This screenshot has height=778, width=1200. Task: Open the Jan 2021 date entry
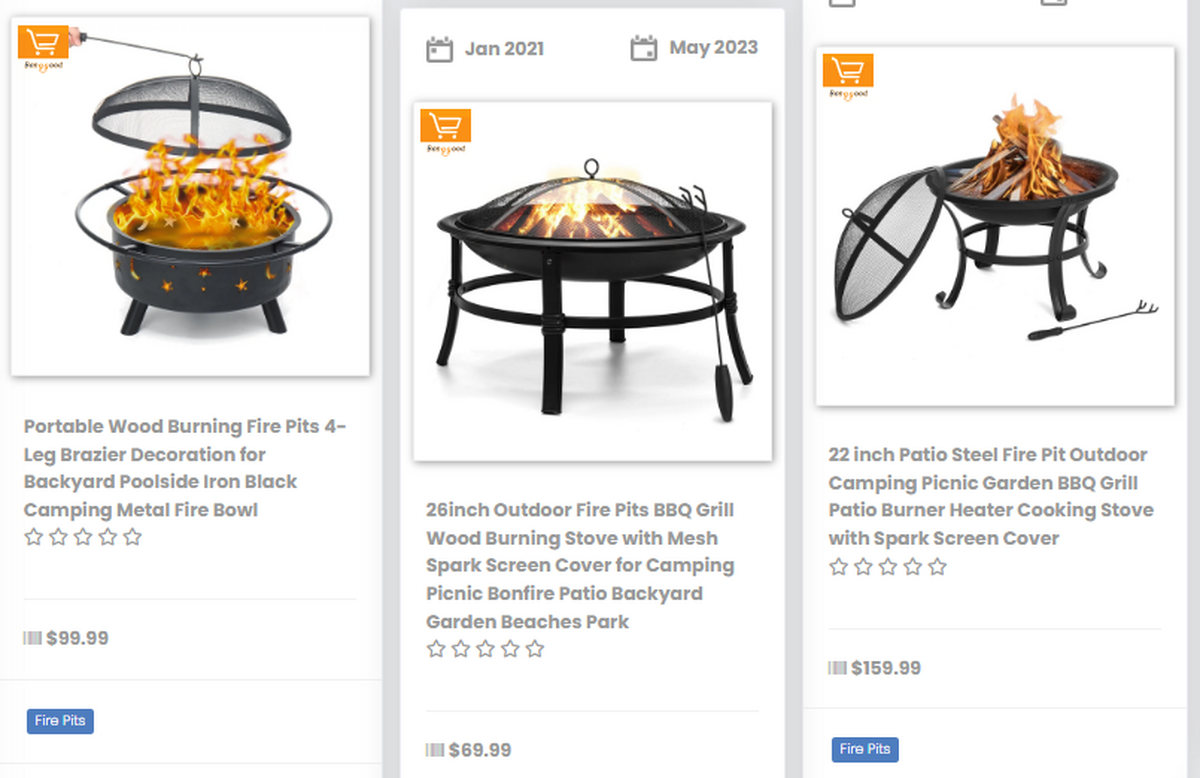504,47
